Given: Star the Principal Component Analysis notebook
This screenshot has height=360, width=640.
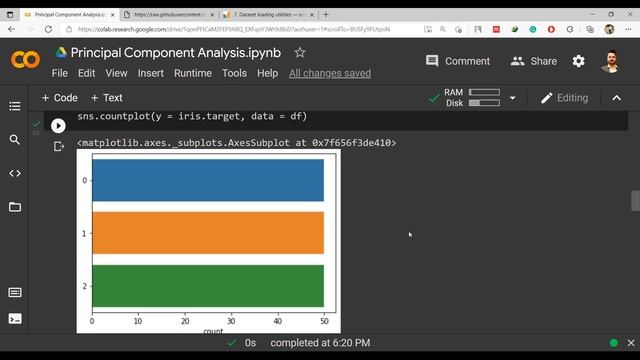Looking at the screenshot, I should tap(300, 52).
